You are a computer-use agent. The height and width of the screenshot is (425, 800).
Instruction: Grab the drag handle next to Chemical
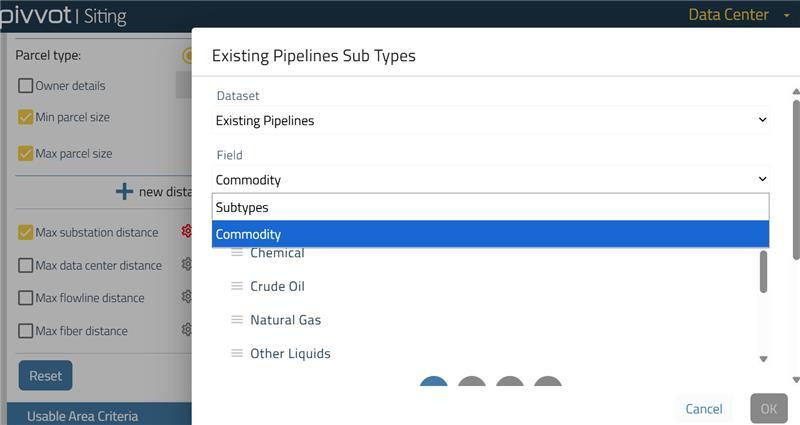(237, 253)
